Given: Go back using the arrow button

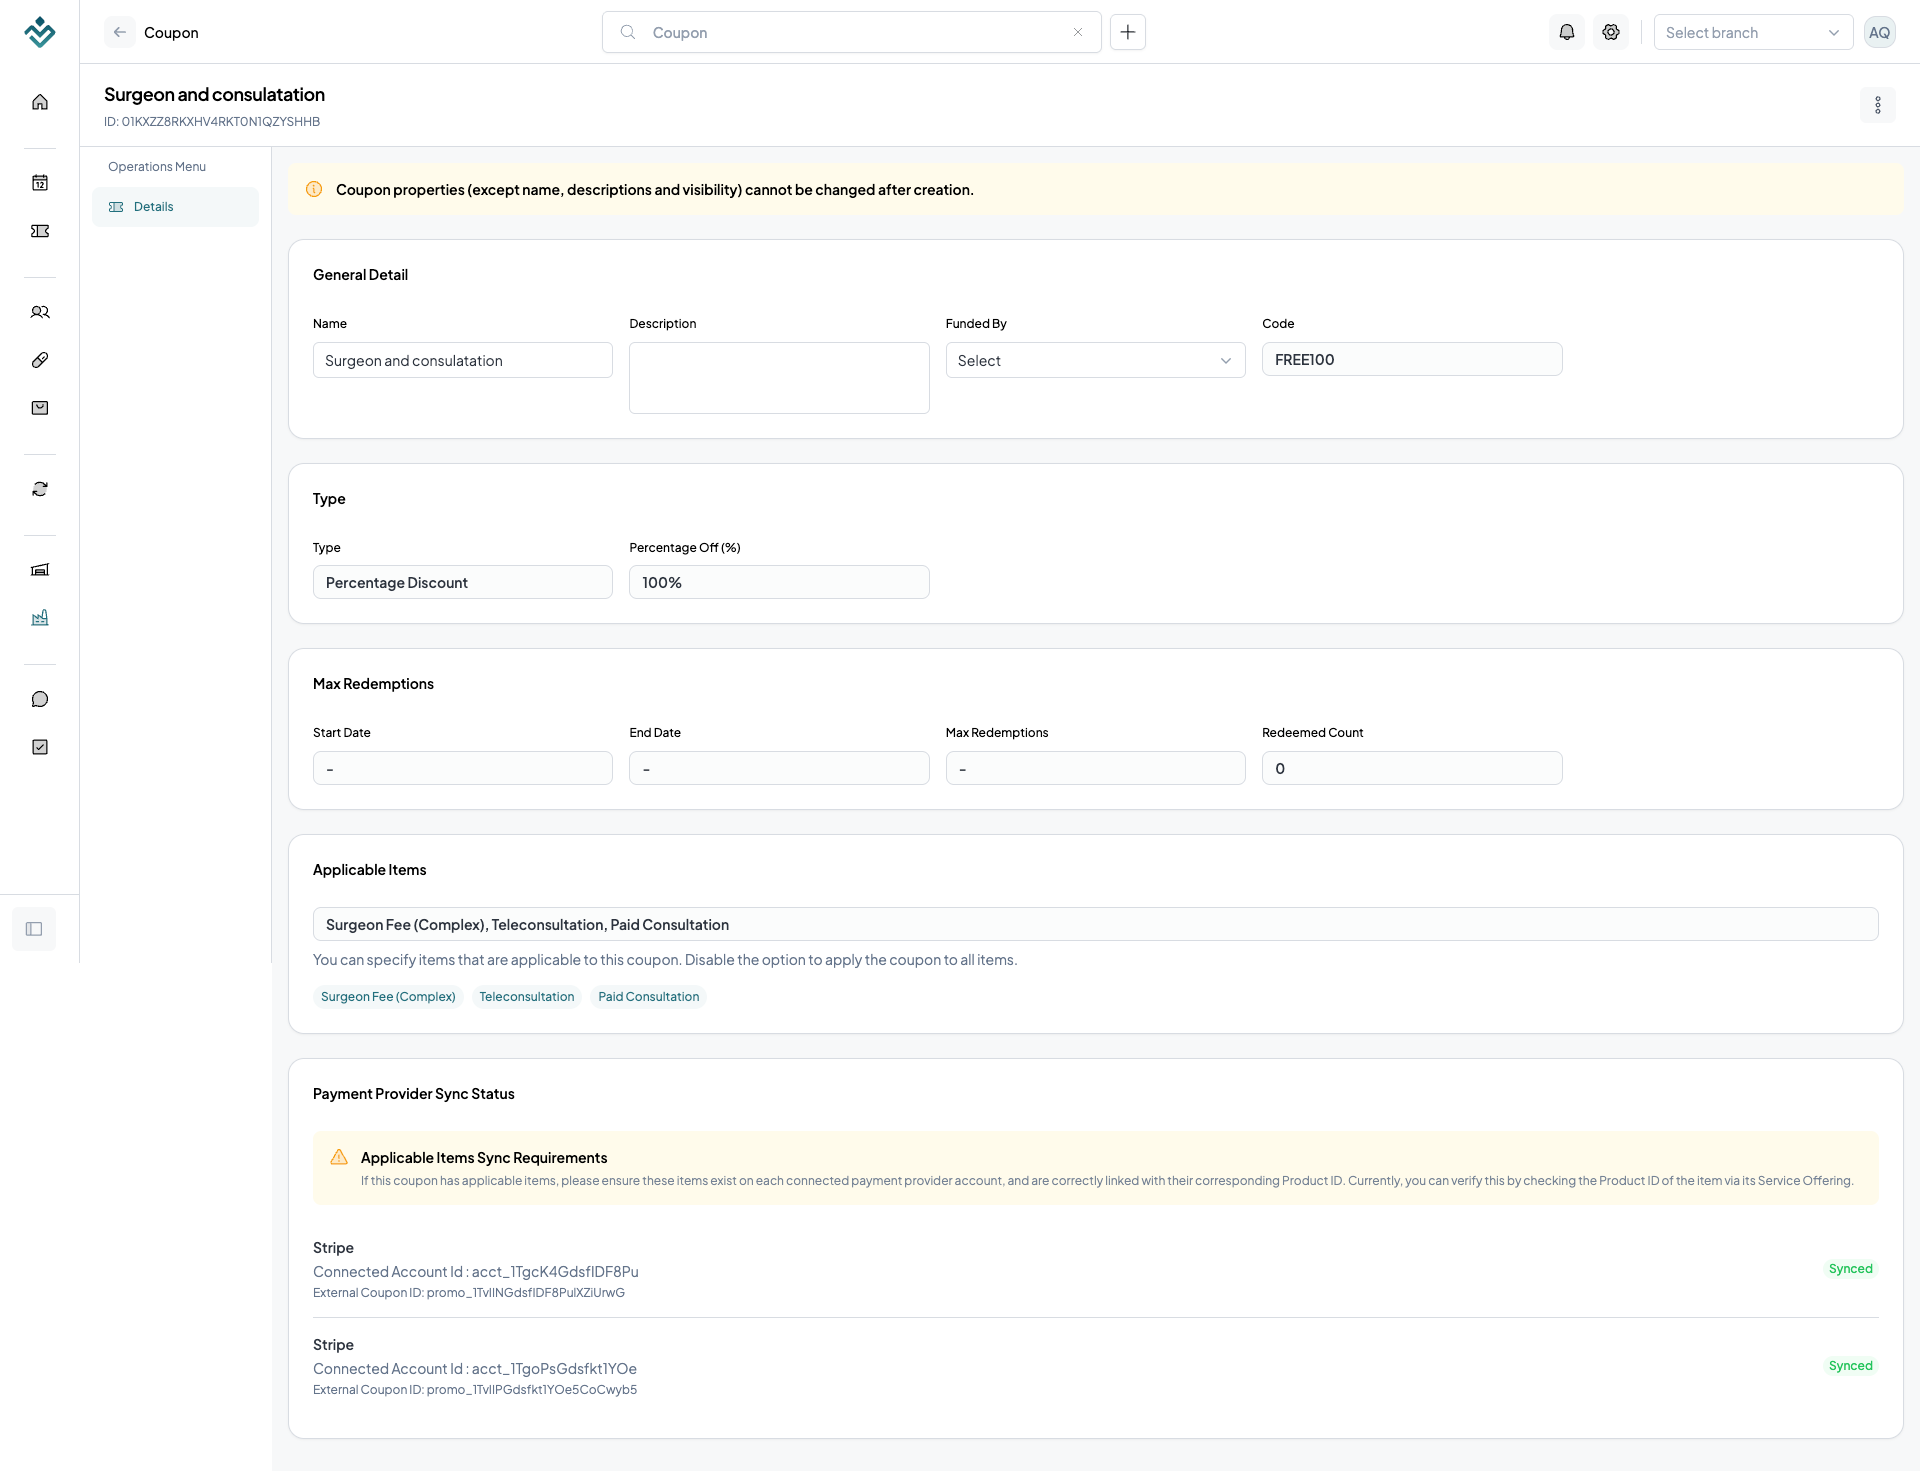Looking at the screenshot, I should 120,32.
